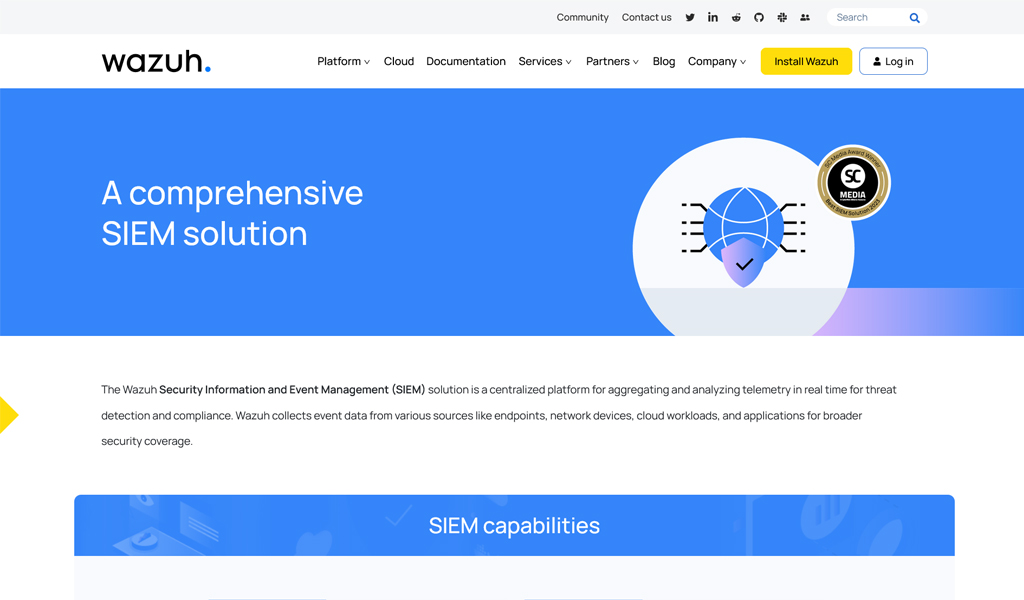Open the Wazuh Twitter page
1024x600 pixels.
click(x=690, y=17)
